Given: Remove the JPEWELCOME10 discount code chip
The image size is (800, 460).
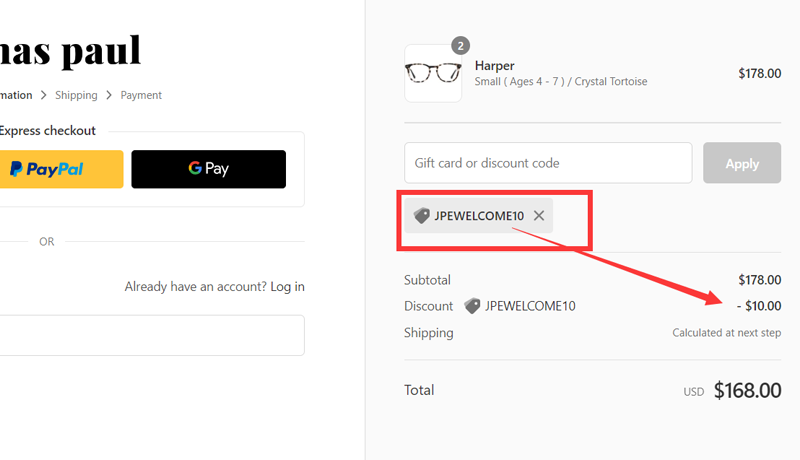Looking at the screenshot, I should (x=539, y=216).
